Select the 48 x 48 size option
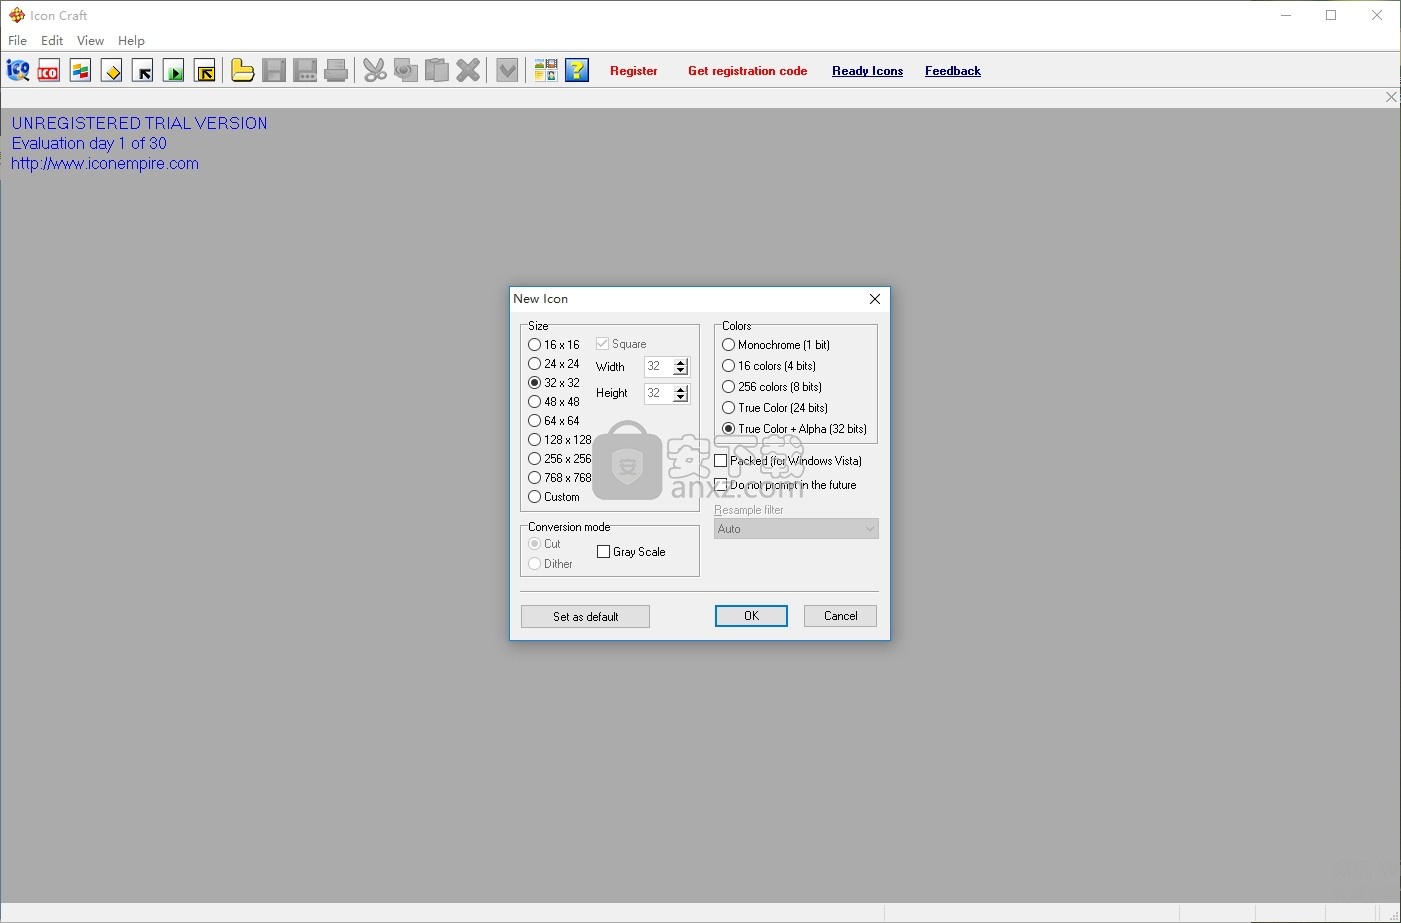This screenshot has width=1401, height=923. [x=554, y=402]
